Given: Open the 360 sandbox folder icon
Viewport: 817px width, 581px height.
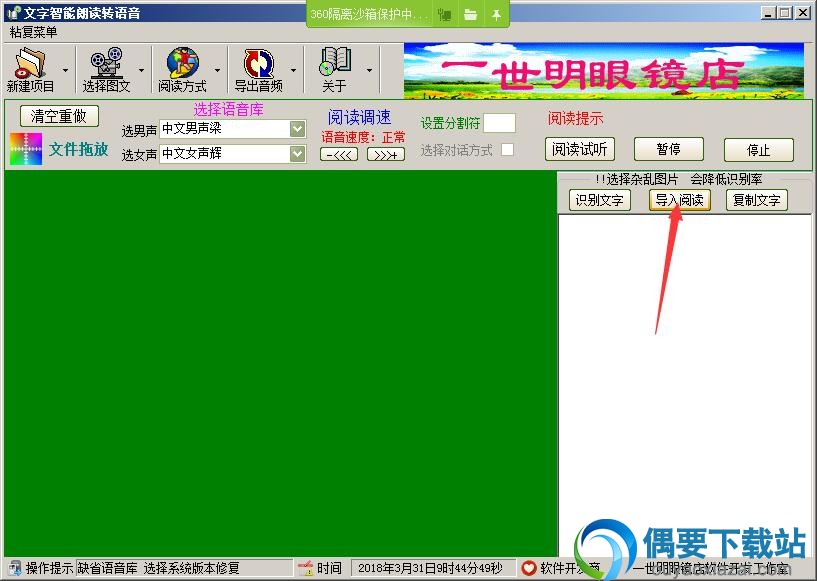Looking at the screenshot, I should pyautogui.click(x=471, y=15).
